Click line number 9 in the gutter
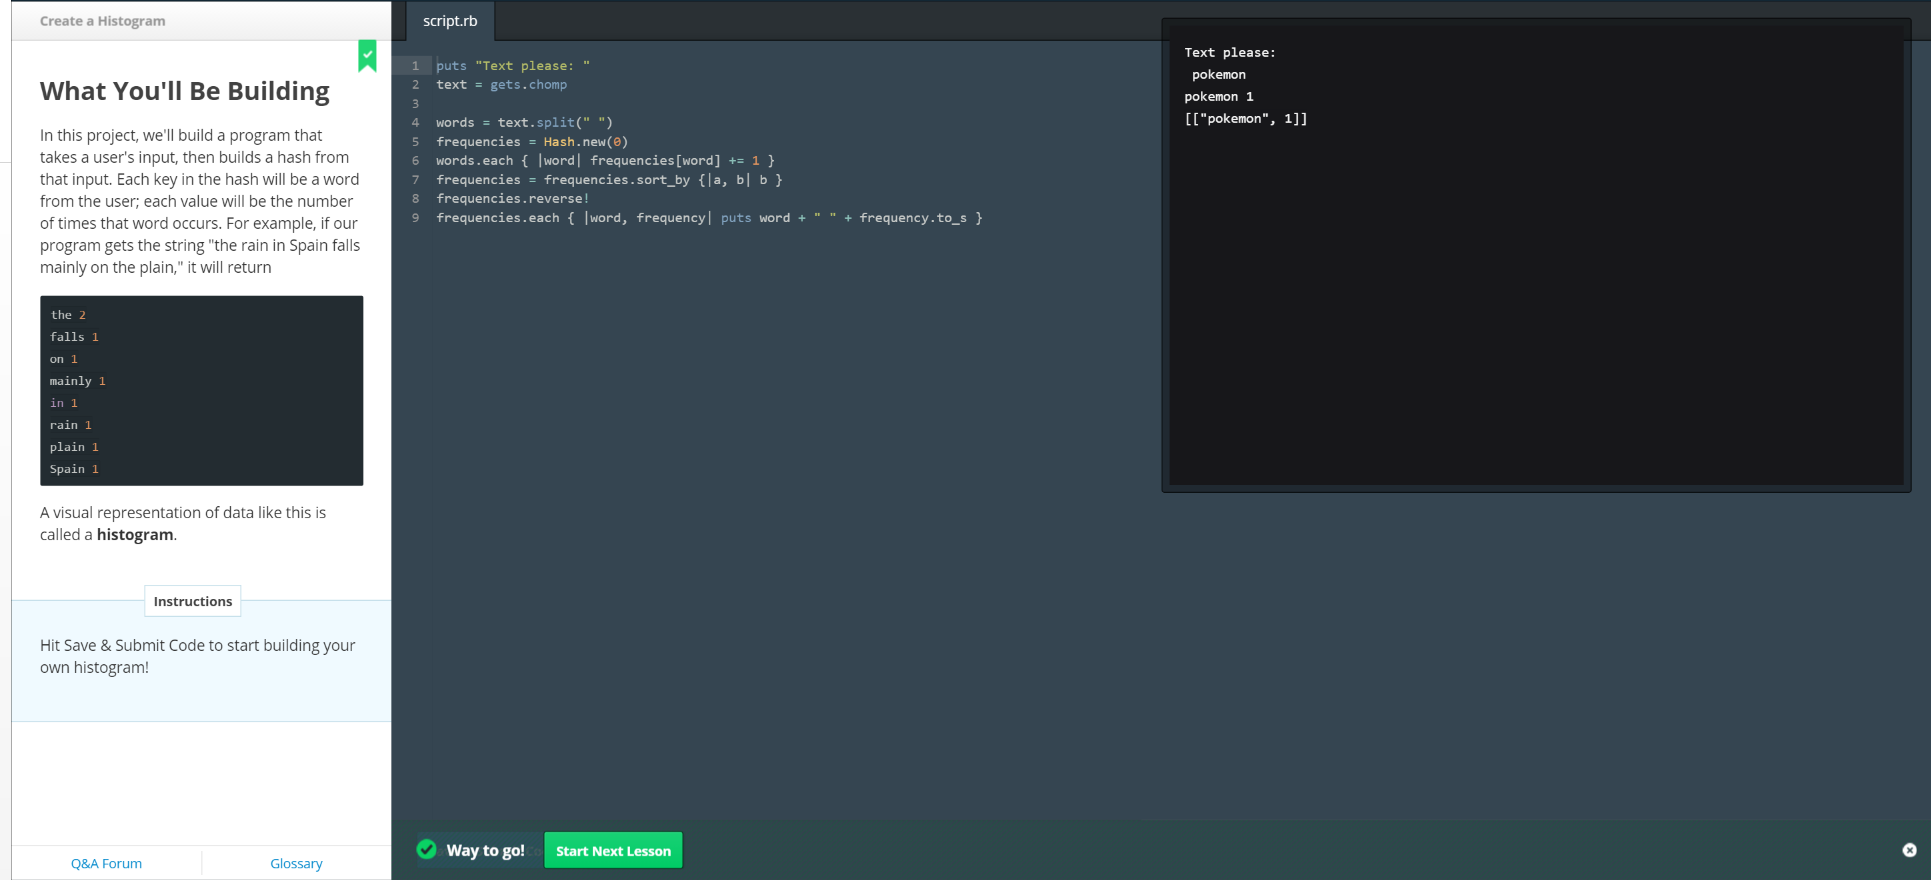This screenshot has width=1931, height=880. [x=416, y=218]
